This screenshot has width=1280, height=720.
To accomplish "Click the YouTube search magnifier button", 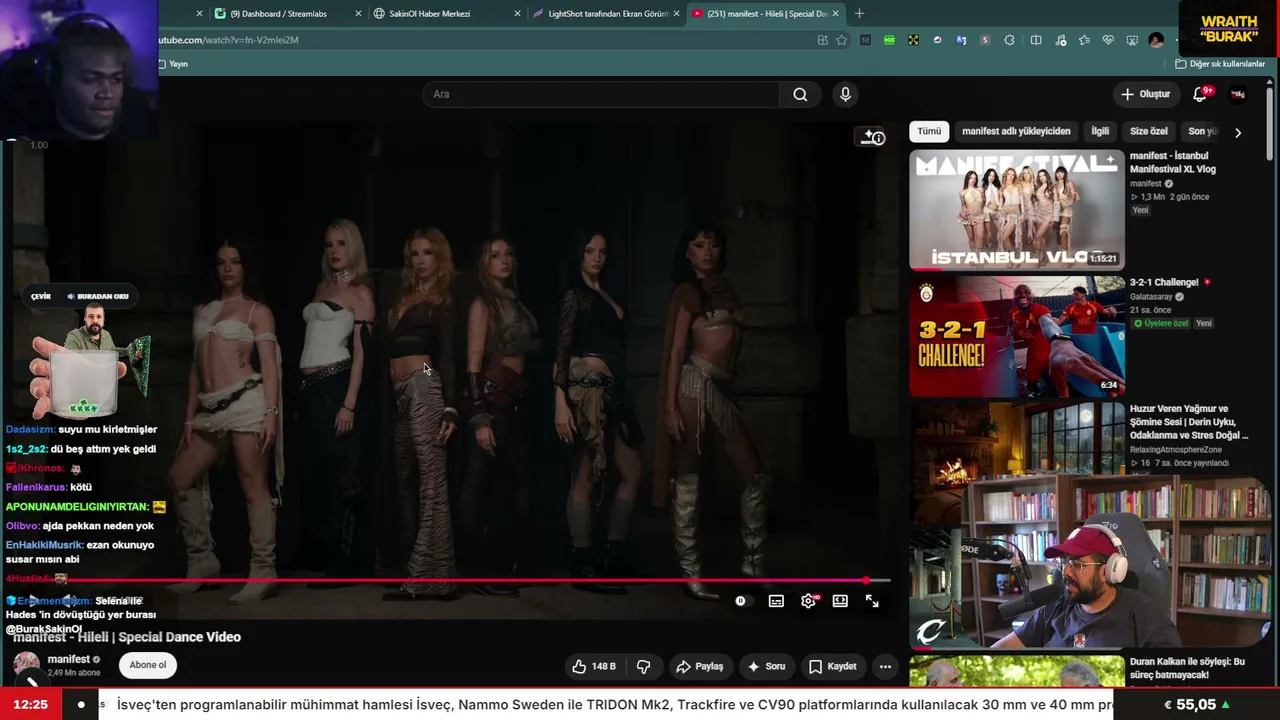I will click(800, 94).
